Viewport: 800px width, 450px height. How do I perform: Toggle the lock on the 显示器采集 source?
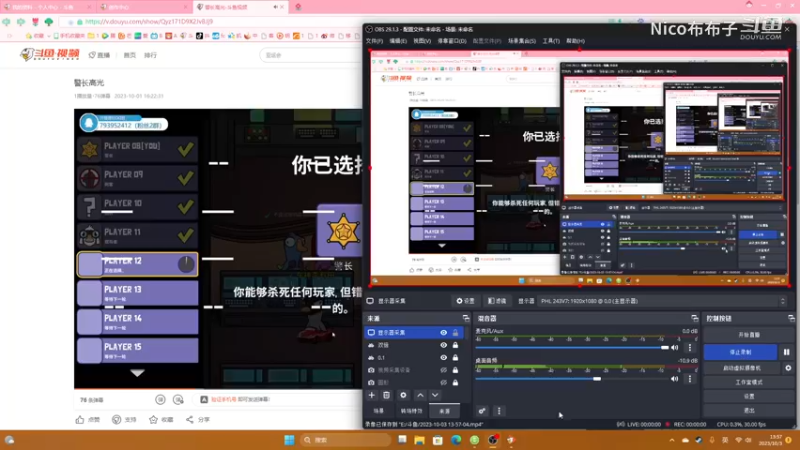tap(455, 333)
